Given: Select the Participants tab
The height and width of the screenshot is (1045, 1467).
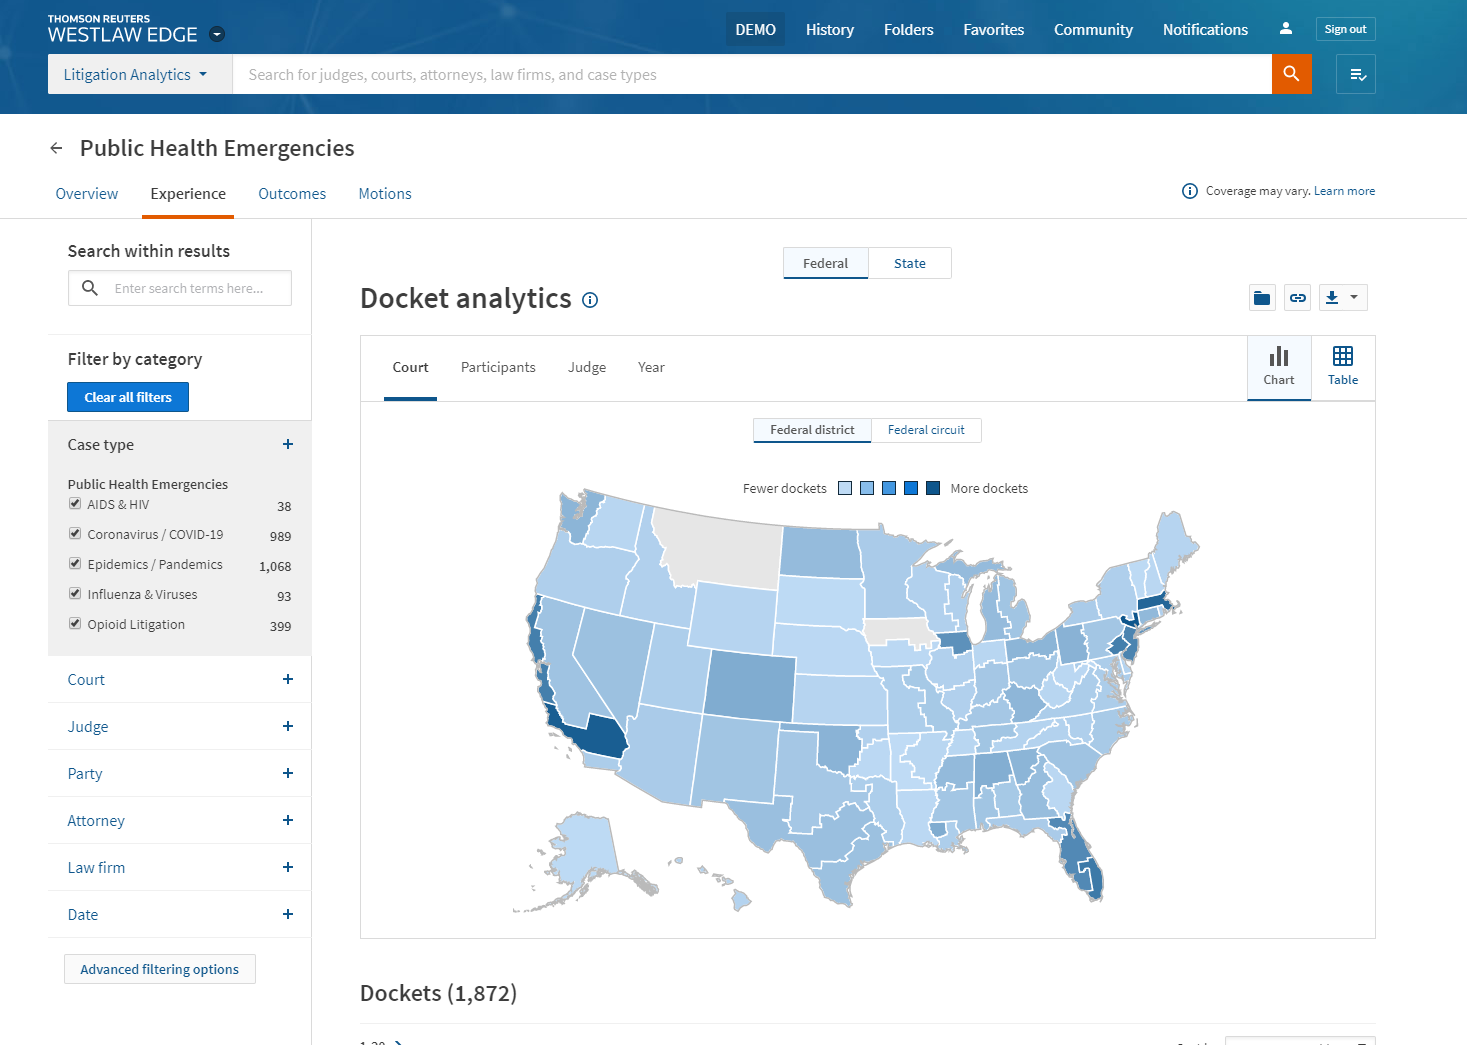Looking at the screenshot, I should 498,367.
